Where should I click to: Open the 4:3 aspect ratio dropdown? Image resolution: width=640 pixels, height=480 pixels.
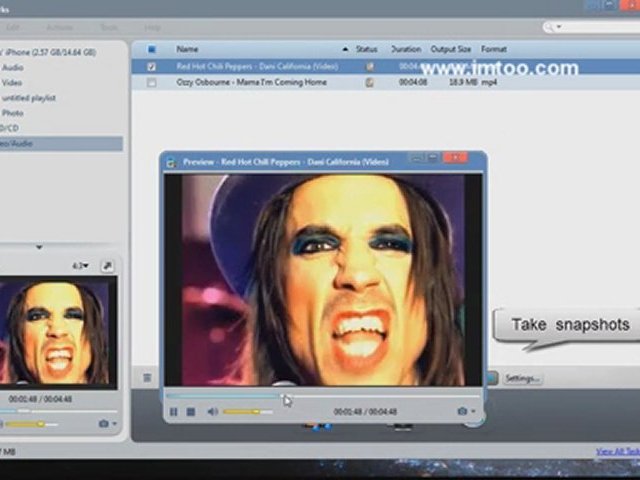point(79,266)
